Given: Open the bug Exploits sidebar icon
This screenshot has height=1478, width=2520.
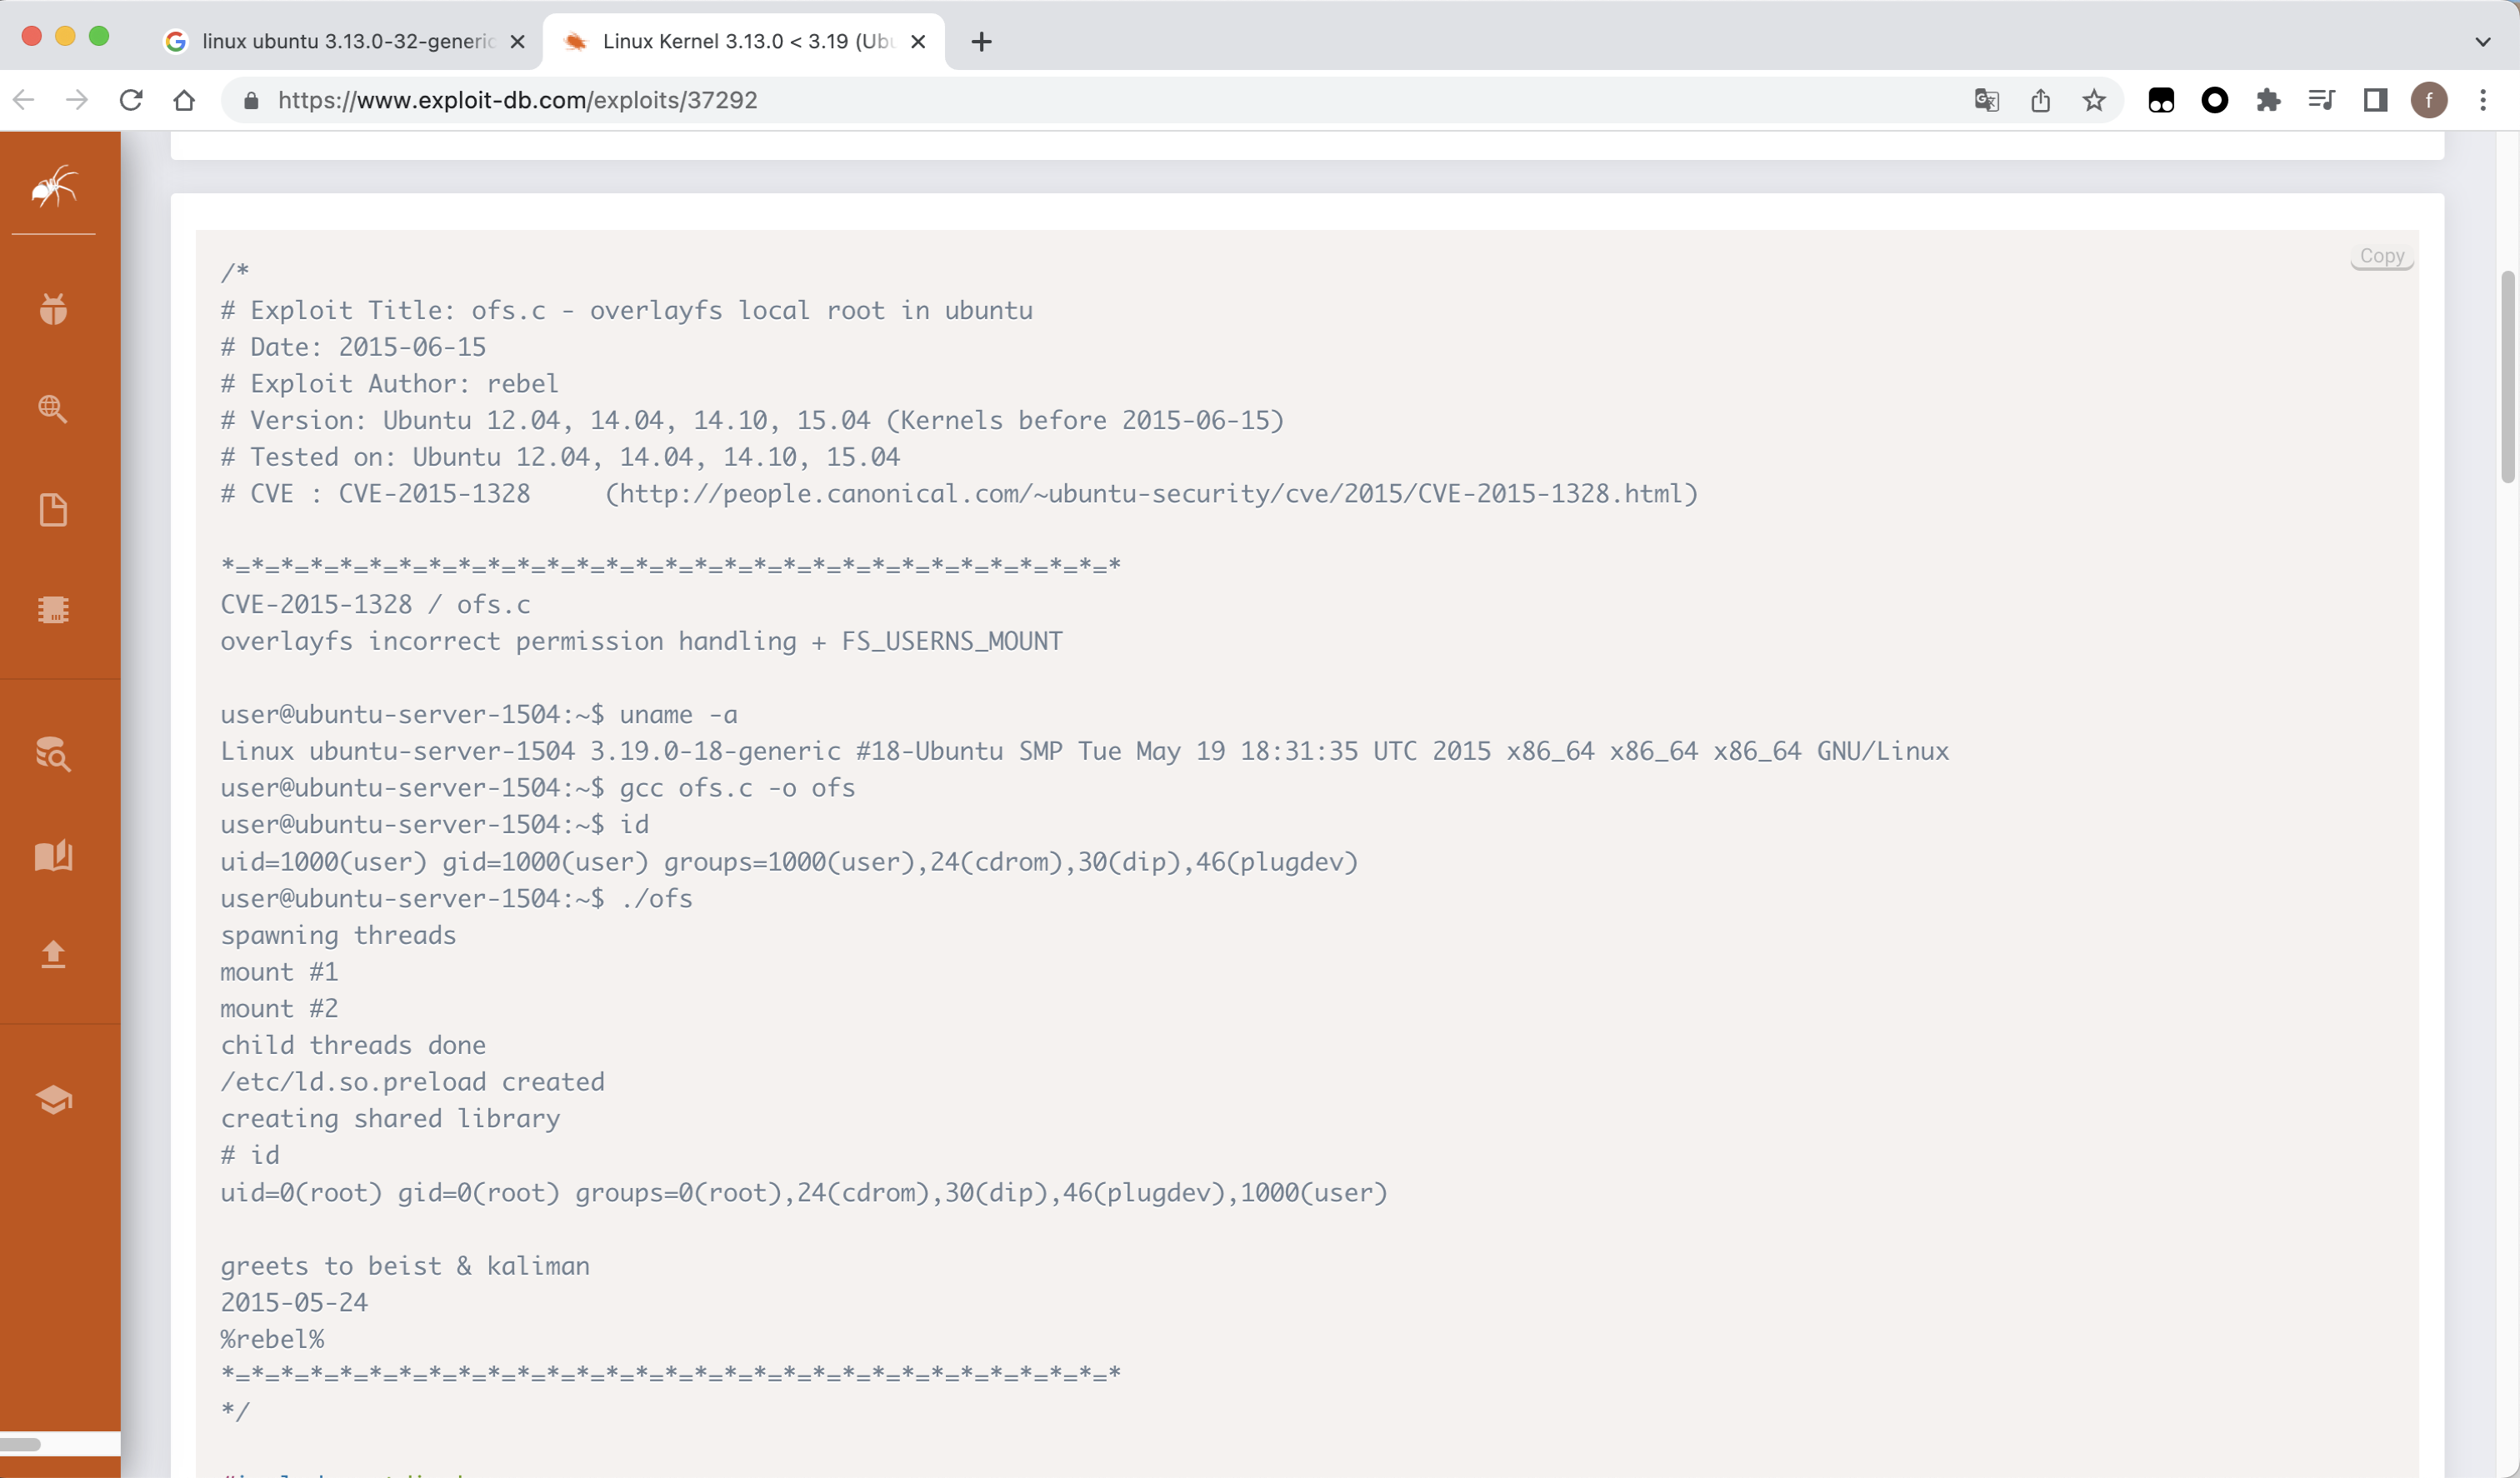Looking at the screenshot, I should click(x=54, y=309).
